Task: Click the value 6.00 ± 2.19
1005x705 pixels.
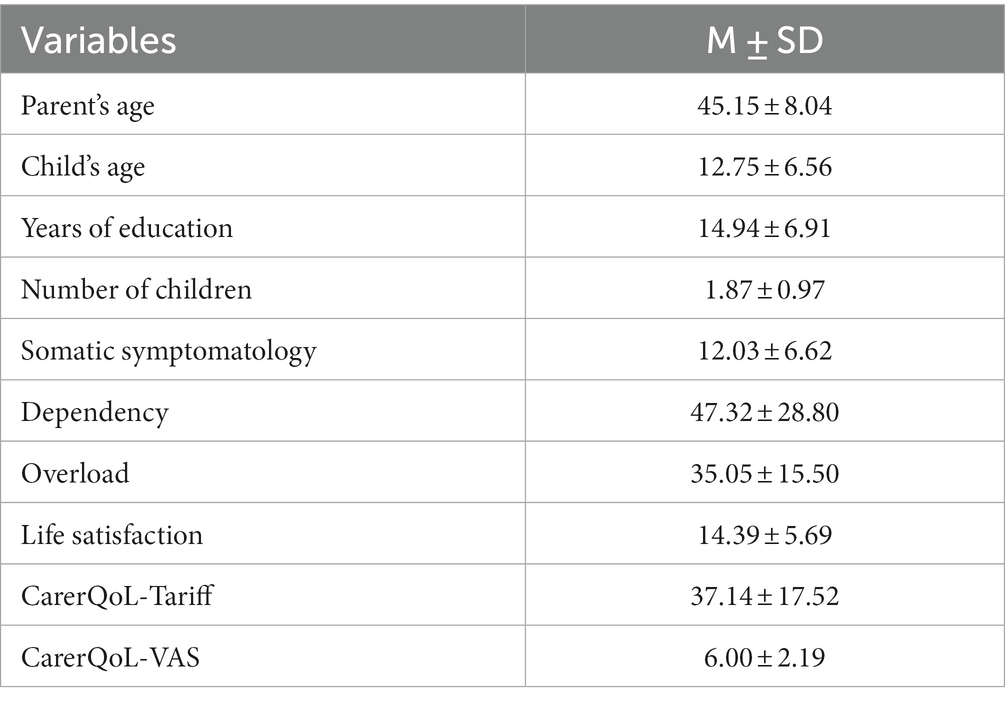Action: click(765, 658)
